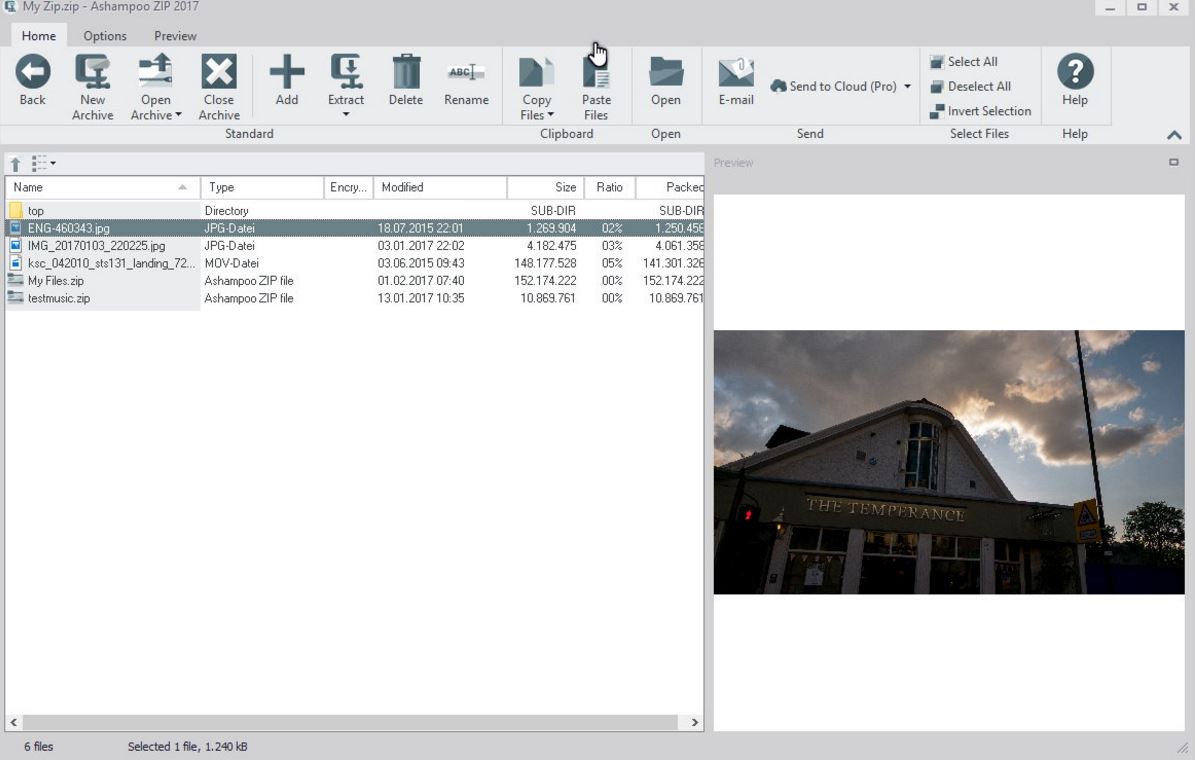
Task: Sort the list by Modified column header
Action: (x=440, y=187)
